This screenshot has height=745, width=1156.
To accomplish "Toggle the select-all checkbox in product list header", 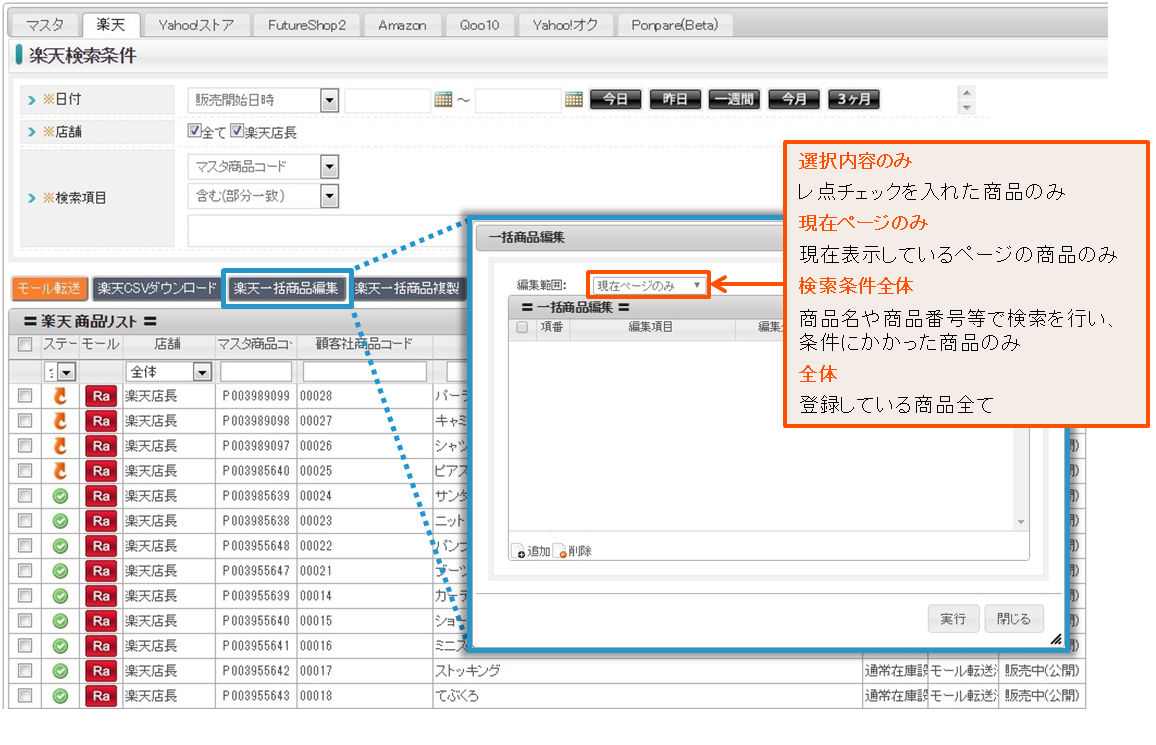I will pyautogui.click(x=25, y=344).
